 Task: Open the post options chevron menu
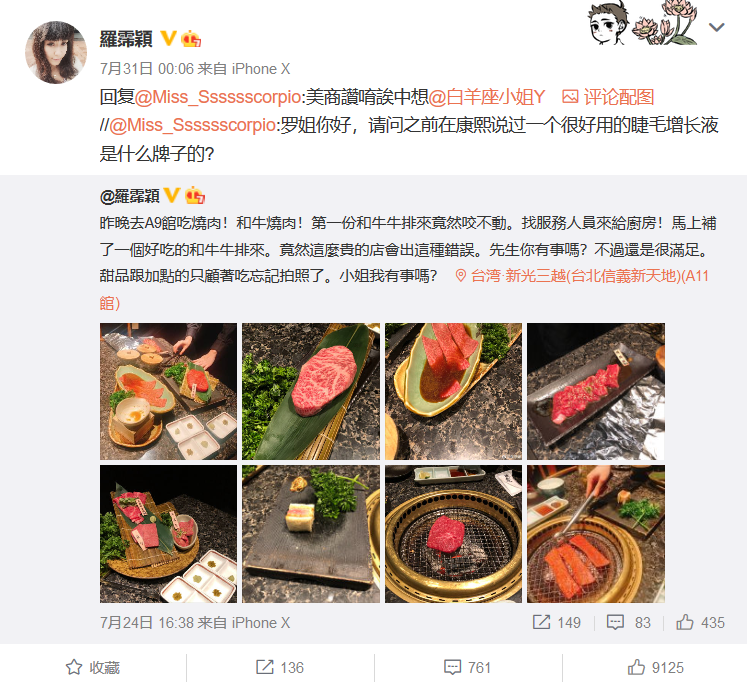pyautogui.click(x=717, y=27)
